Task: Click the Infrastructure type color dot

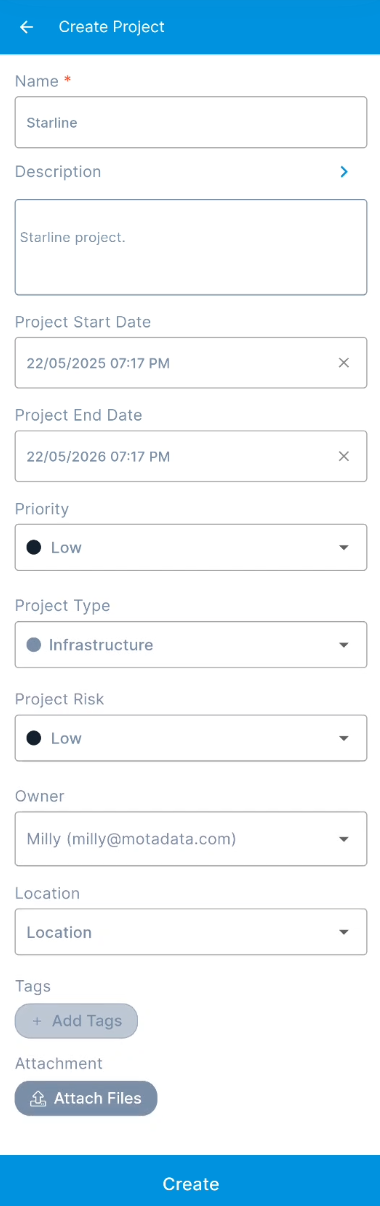Action: (34, 645)
